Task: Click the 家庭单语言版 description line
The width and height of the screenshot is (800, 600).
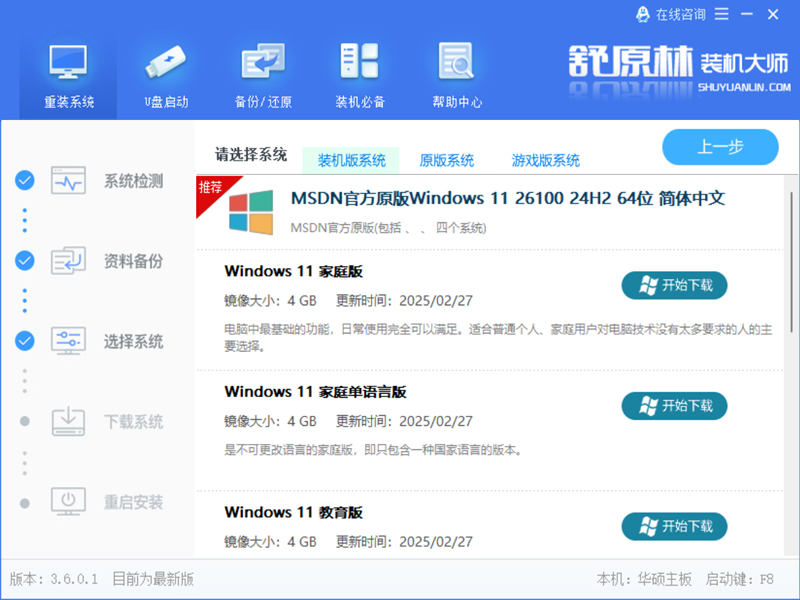Action: coord(373,450)
